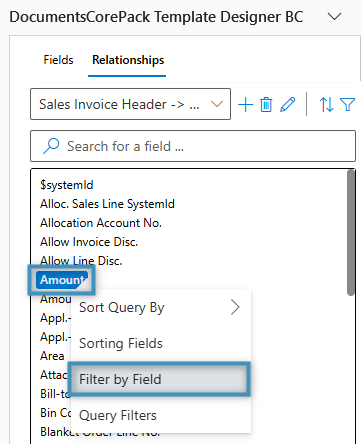Collapse the DocumentsCorePack Template Designer pane chevron
361x444 pixels.
[334, 16]
